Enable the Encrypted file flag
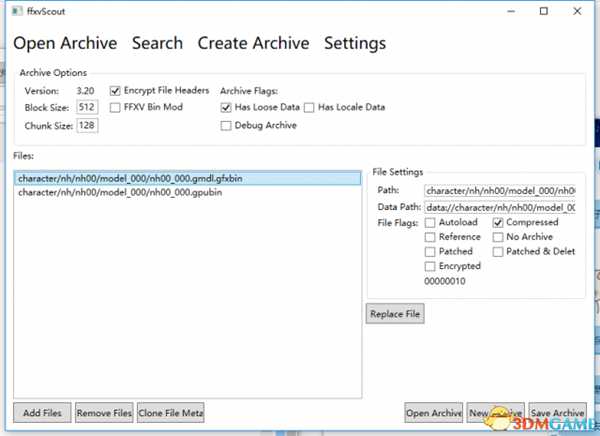The height and width of the screenshot is (436, 600). tap(431, 266)
